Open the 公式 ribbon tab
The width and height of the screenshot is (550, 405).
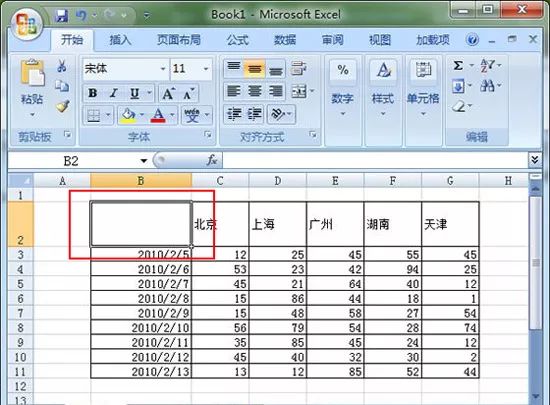coord(237,40)
